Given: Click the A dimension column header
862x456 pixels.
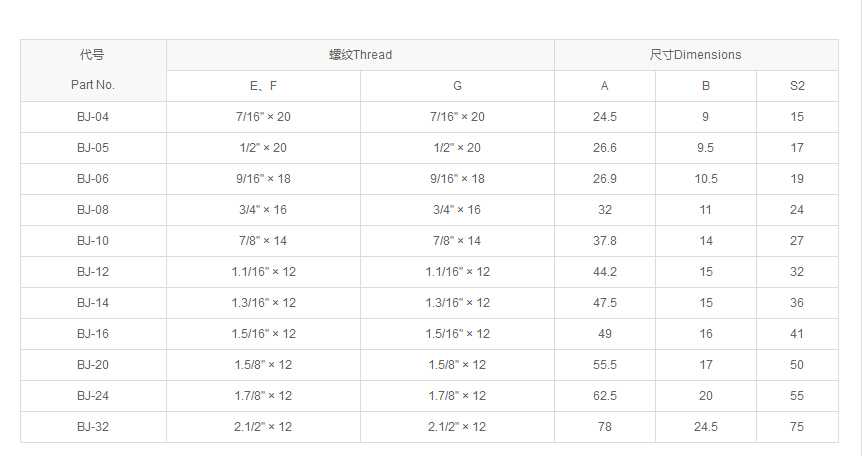Looking at the screenshot, I should 605,86.
